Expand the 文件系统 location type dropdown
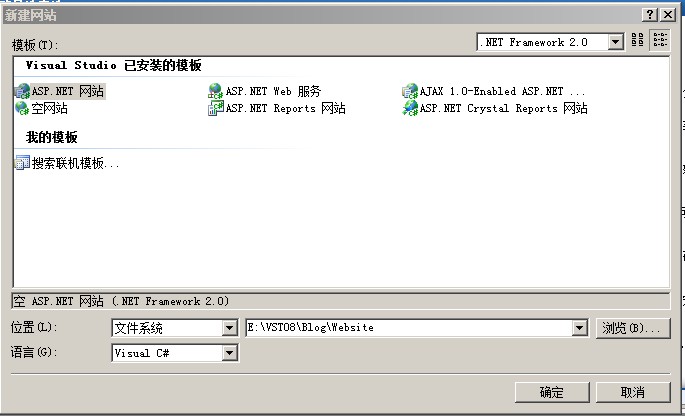Viewport: 685px width, 416px height. coord(229,328)
